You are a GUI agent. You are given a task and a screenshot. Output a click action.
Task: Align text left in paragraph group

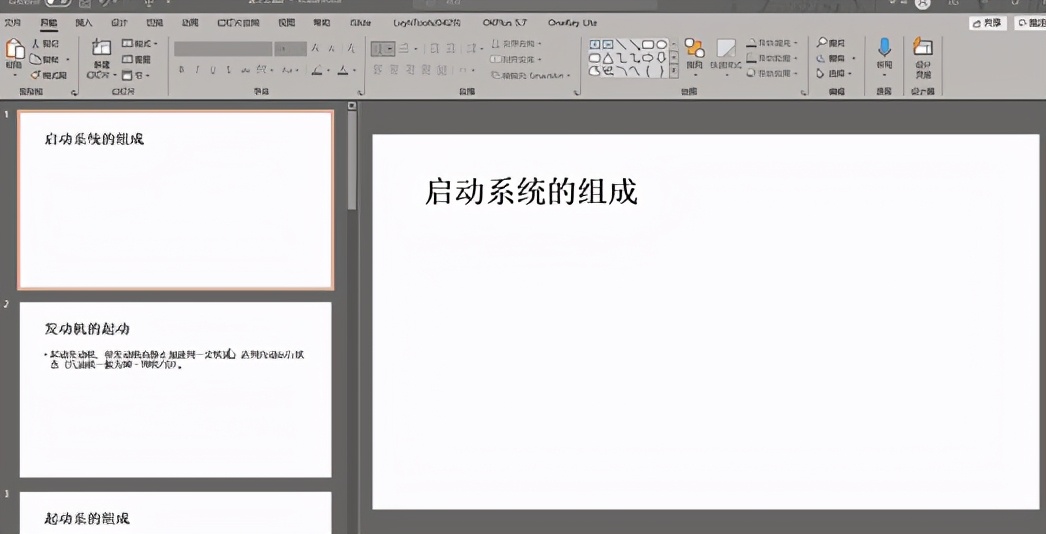tap(378, 69)
